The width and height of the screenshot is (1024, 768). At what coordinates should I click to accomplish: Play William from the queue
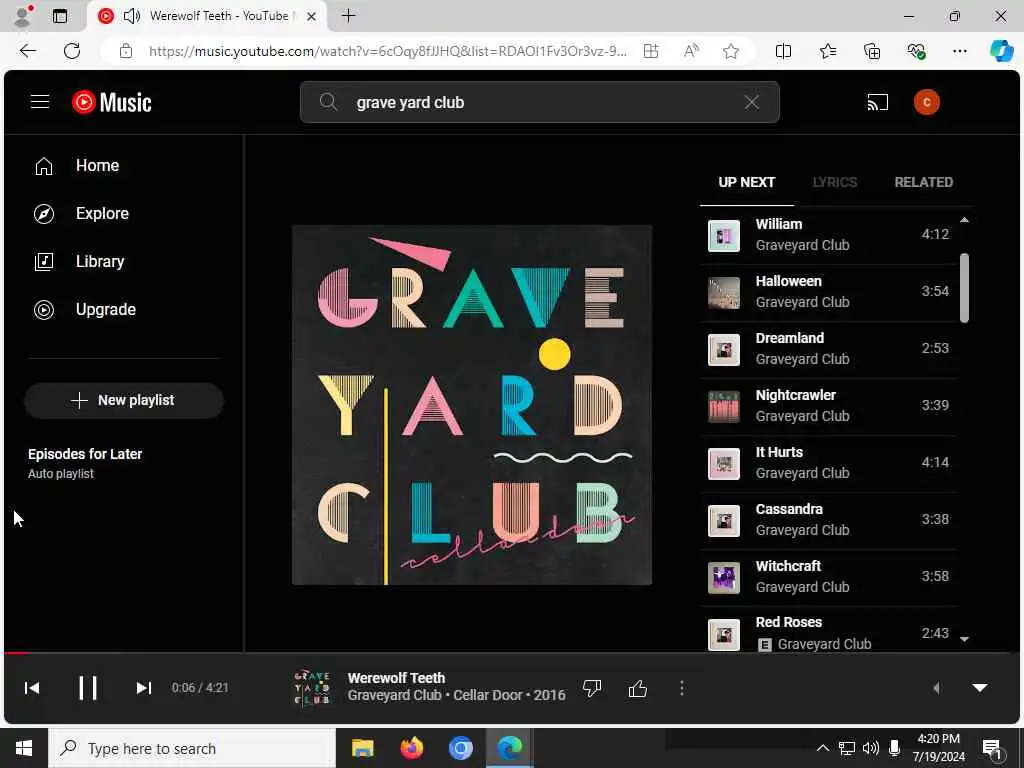[828, 235]
